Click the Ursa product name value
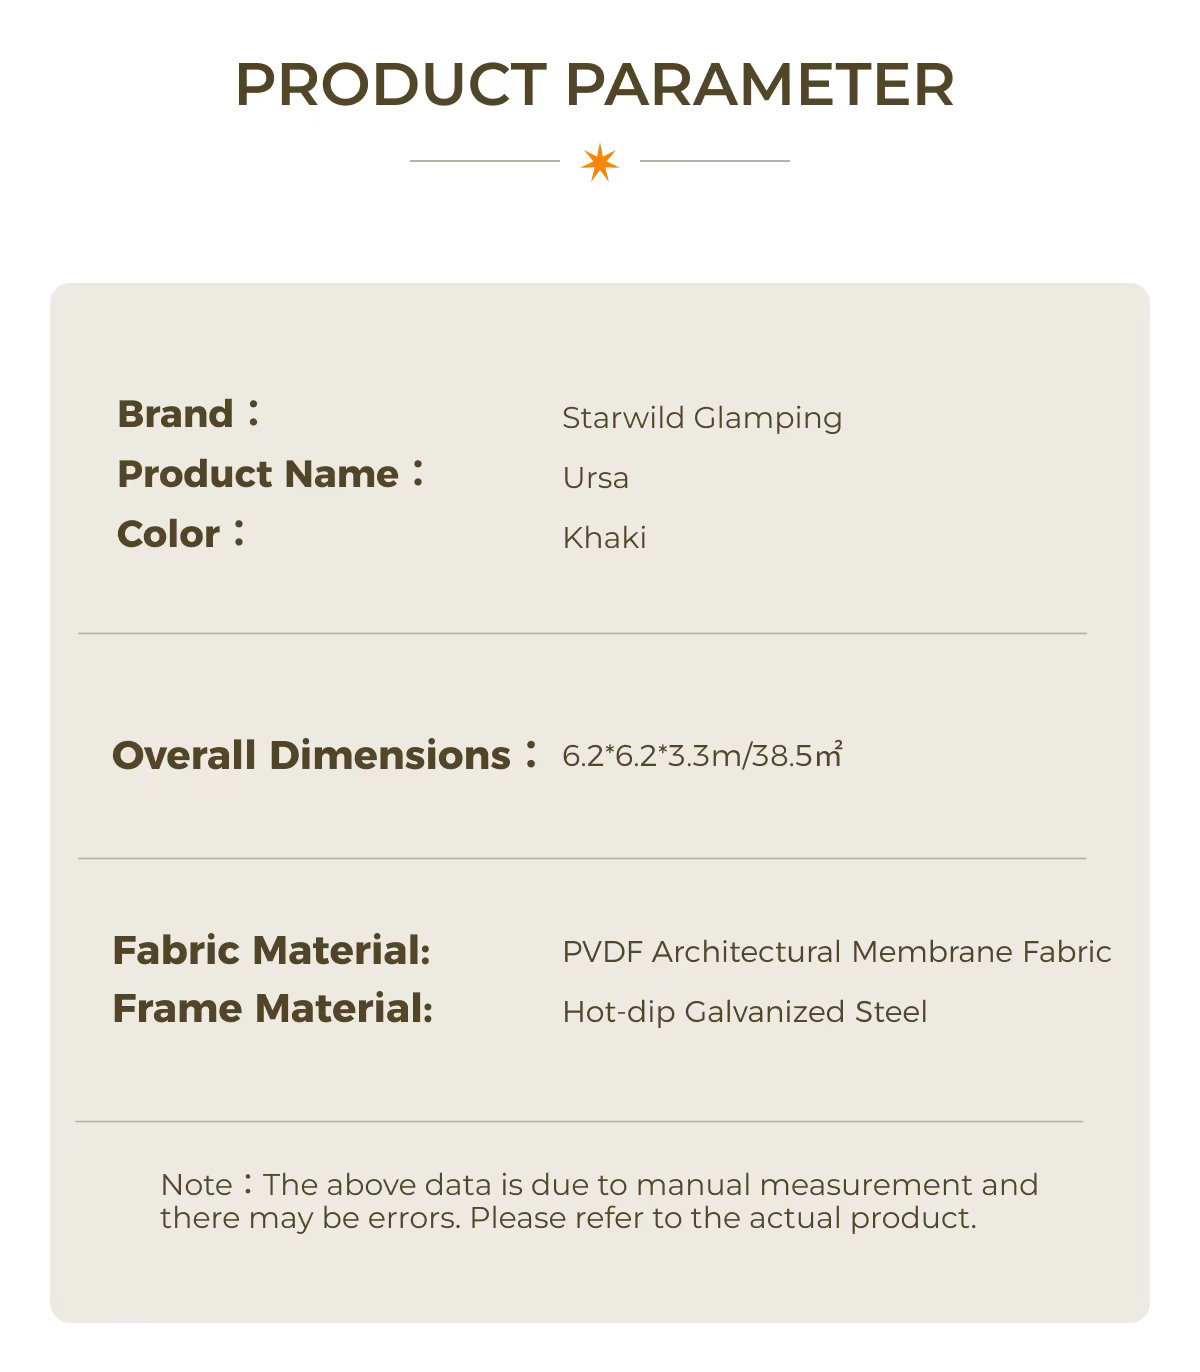Image resolution: width=1200 pixels, height=1372 pixels. point(596,478)
